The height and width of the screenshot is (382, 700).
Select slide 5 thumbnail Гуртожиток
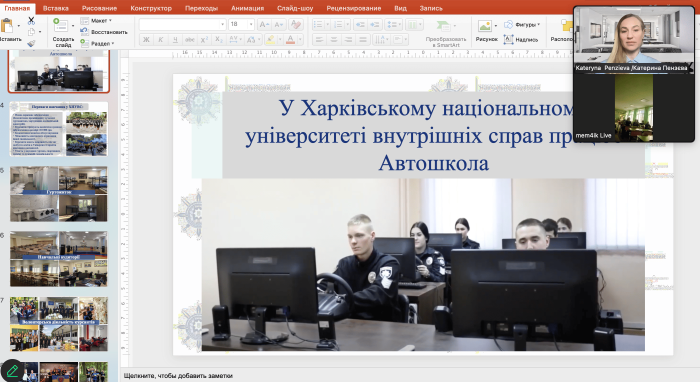coord(58,194)
